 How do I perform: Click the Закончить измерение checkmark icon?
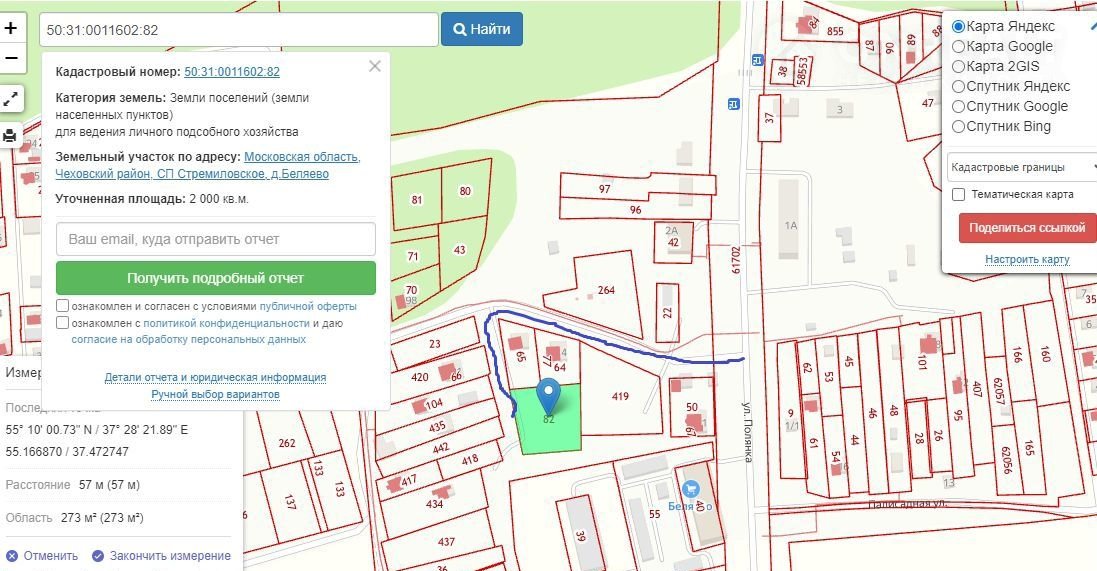click(x=98, y=556)
